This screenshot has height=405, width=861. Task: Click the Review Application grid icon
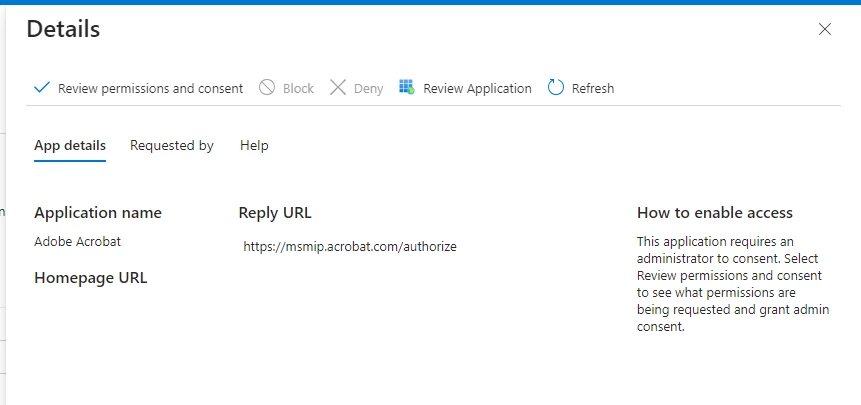406,87
